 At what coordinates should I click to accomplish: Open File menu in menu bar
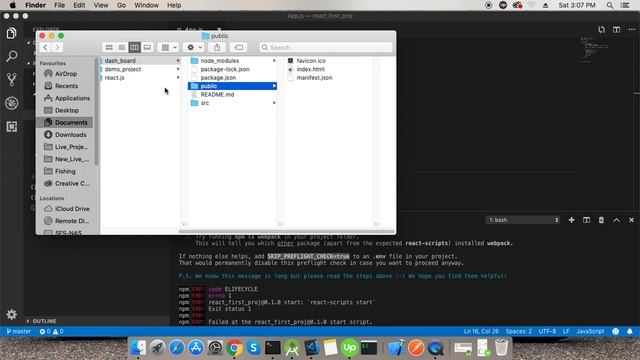coord(60,5)
